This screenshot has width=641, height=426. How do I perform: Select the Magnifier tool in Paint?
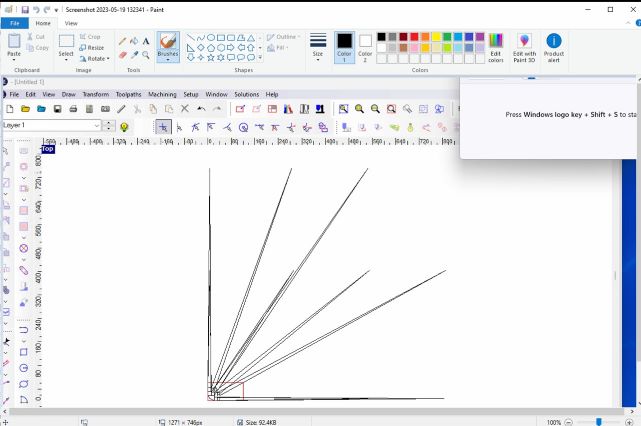point(146,55)
